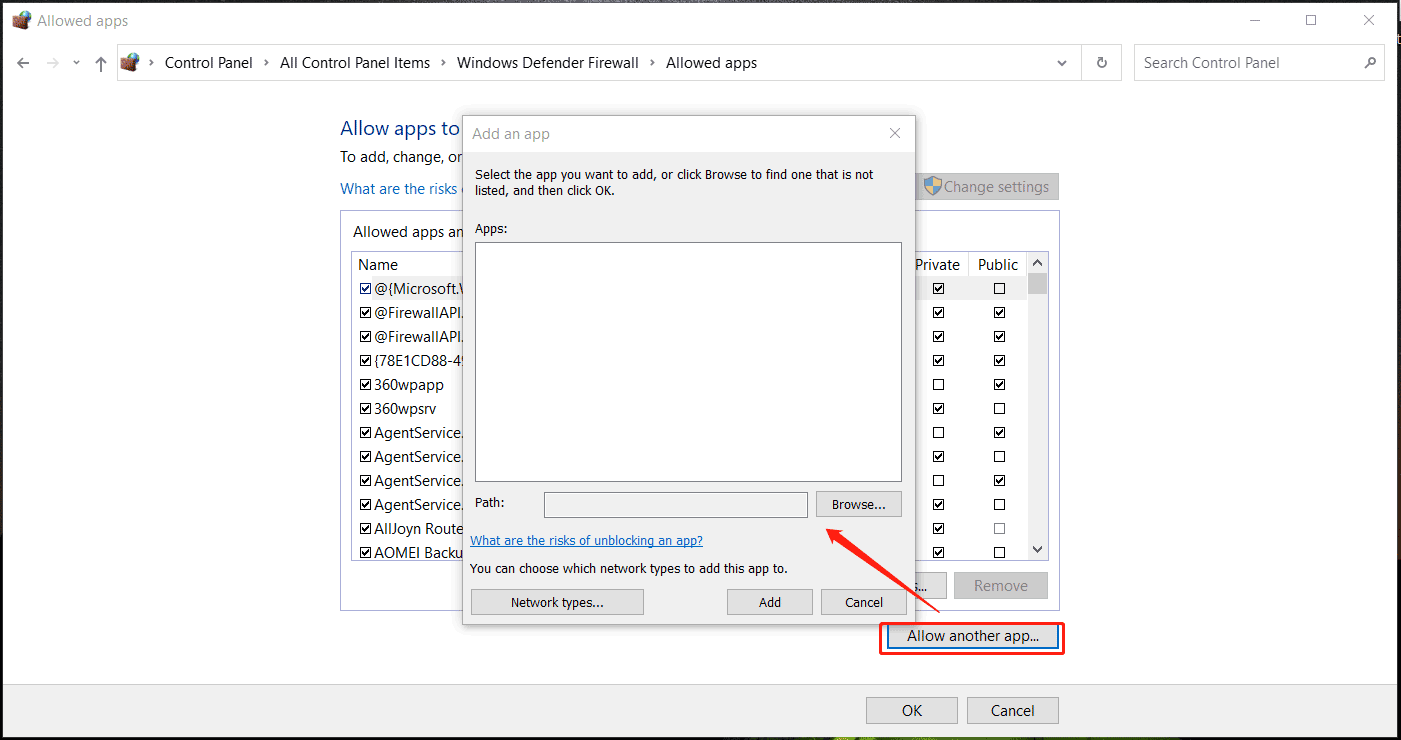Open the recent pages dropdown beside navigation arrows
This screenshot has height=740, width=1401.
[x=76, y=62]
